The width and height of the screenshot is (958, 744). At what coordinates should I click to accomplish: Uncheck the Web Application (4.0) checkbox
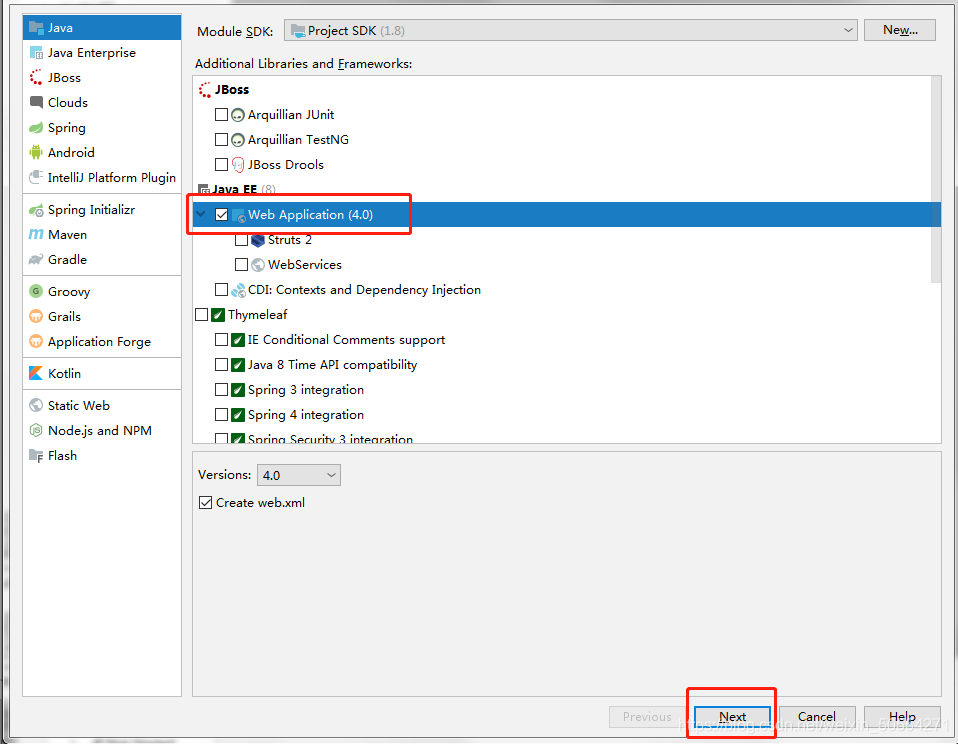[221, 214]
